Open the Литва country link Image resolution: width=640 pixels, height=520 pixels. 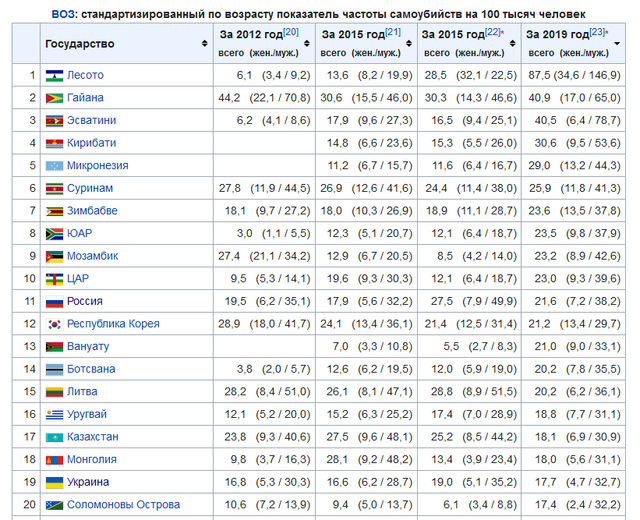[x=82, y=392]
